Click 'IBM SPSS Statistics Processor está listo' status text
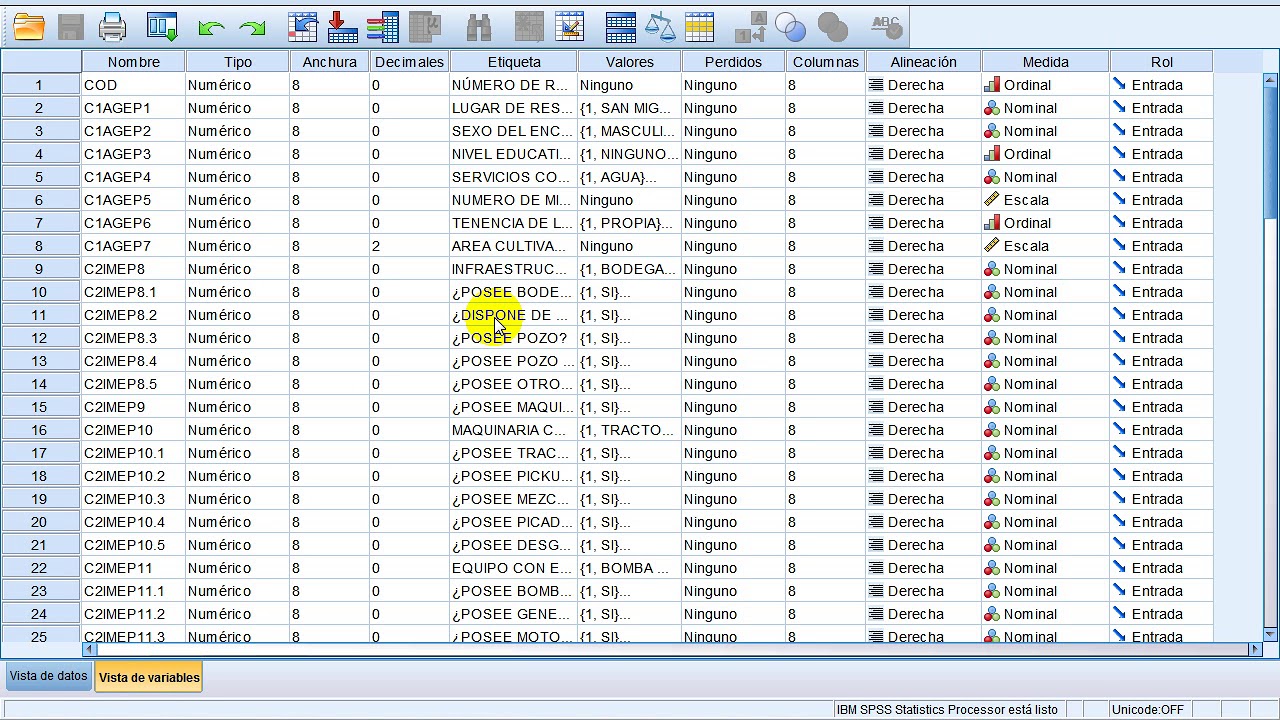1280x720 pixels. (x=947, y=710)
